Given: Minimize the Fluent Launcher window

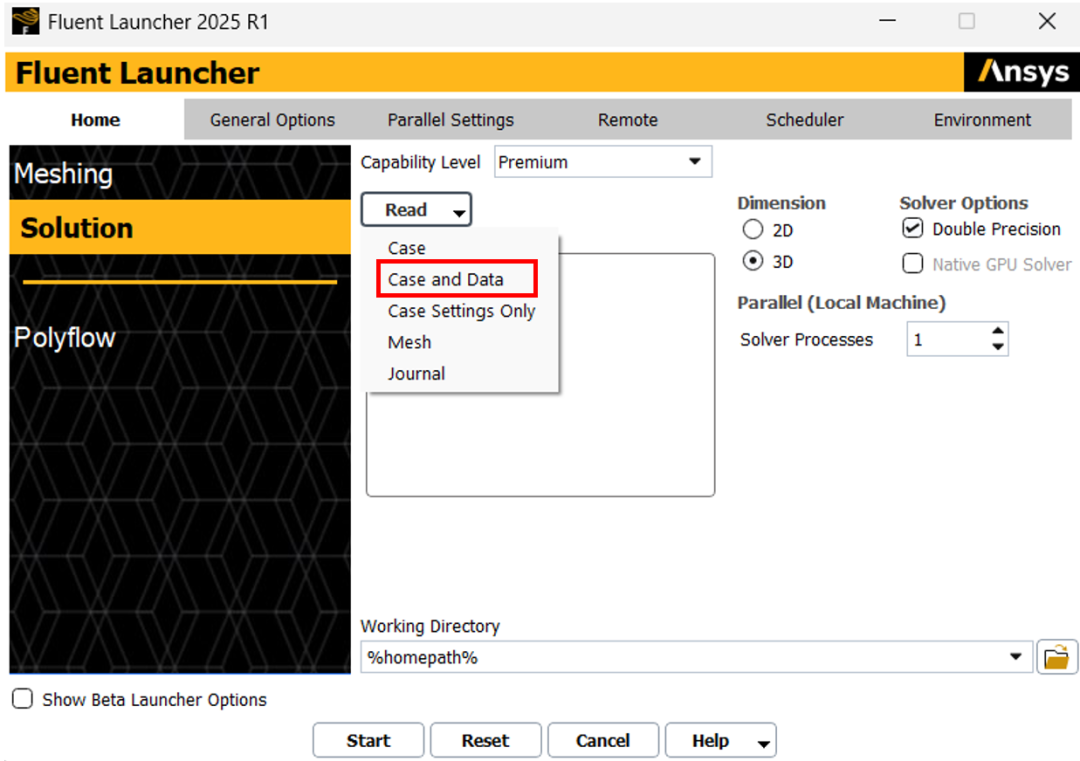Looking at the screenshot, I should (x=887, y=21).
